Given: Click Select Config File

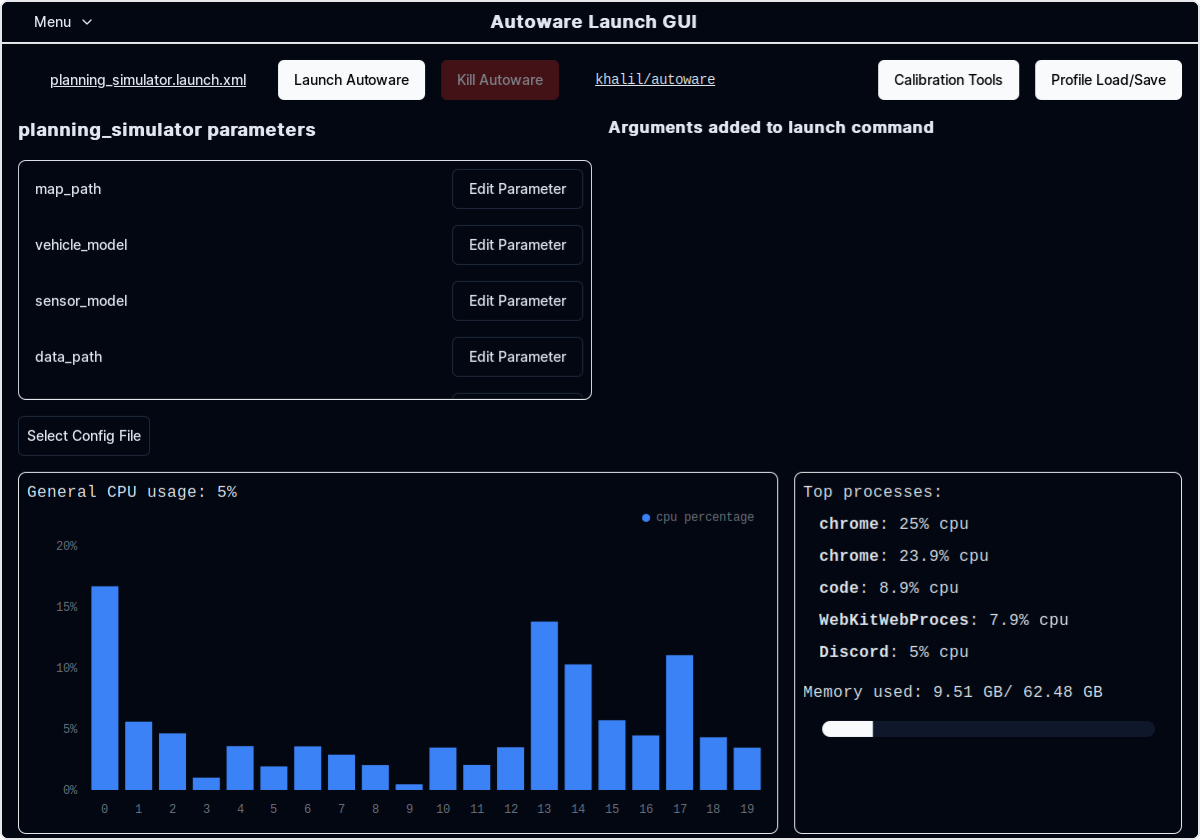Looking at the screenshot, I should (x=84, y=436).
